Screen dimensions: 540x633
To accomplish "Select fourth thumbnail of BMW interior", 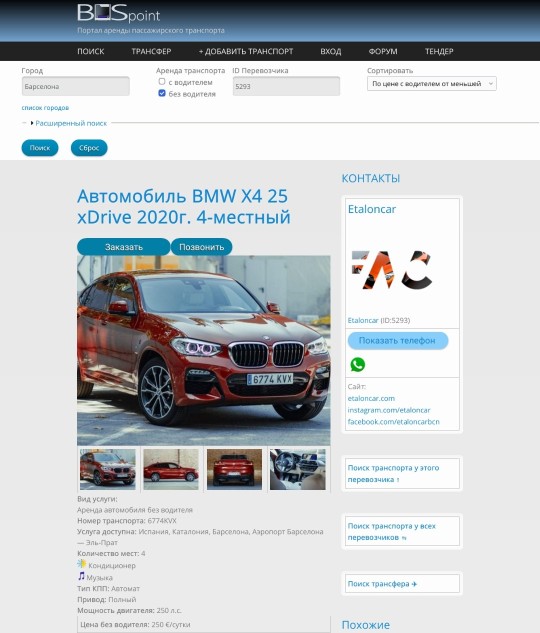I will click(x=298, y=470).
